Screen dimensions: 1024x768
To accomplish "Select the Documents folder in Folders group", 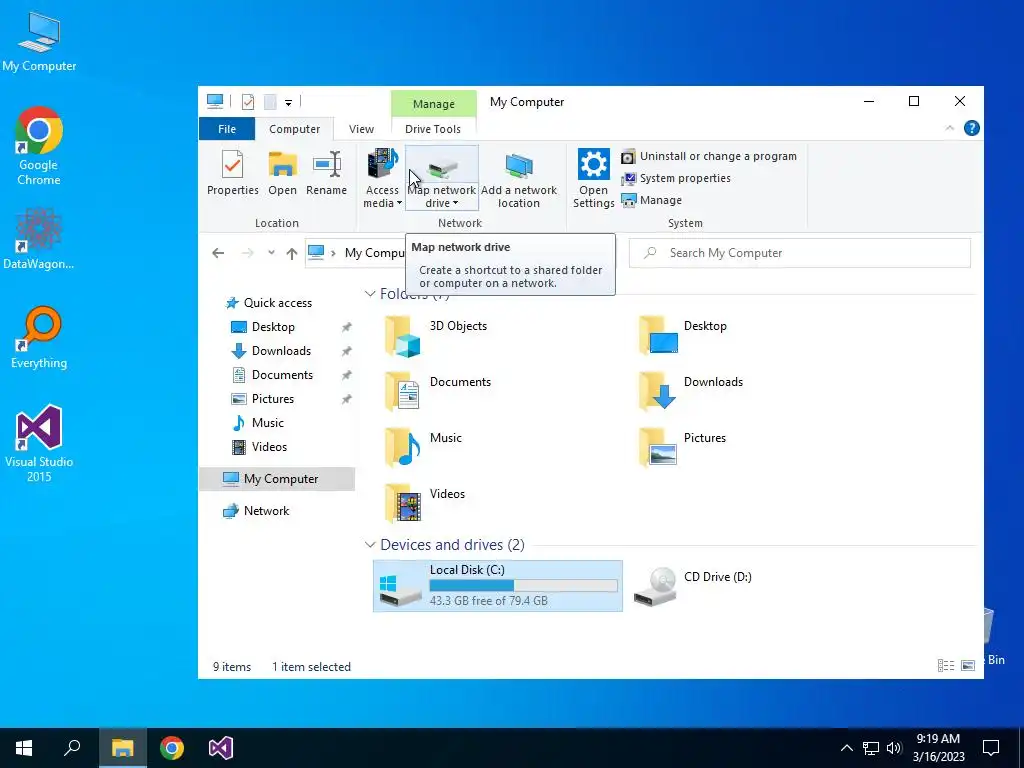I will point(438,392).
